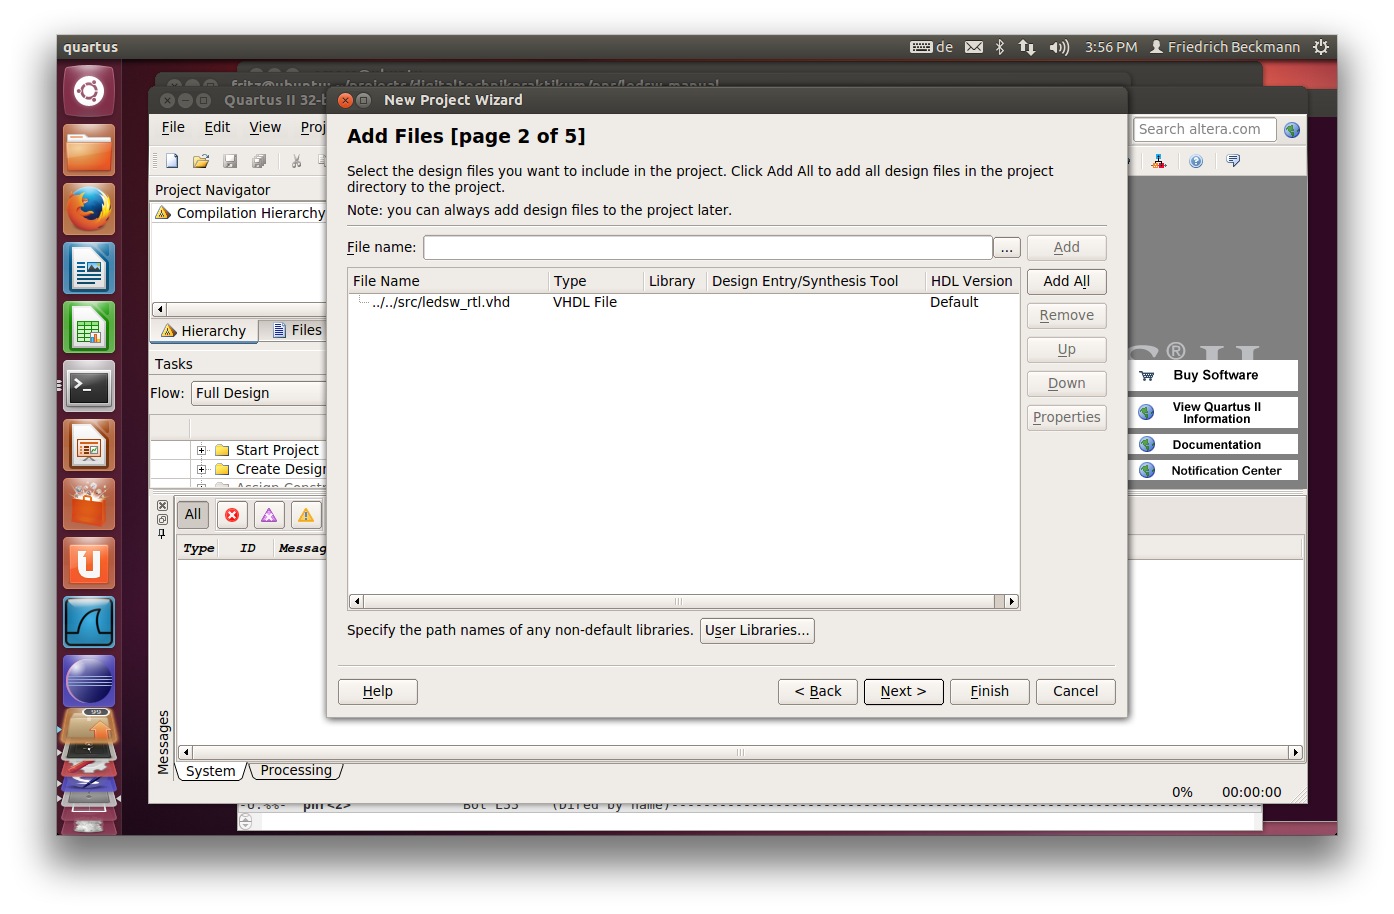The image size is (1394, 914).
Task: Click the globe icon beside the search box
Action: point(1292,130)
